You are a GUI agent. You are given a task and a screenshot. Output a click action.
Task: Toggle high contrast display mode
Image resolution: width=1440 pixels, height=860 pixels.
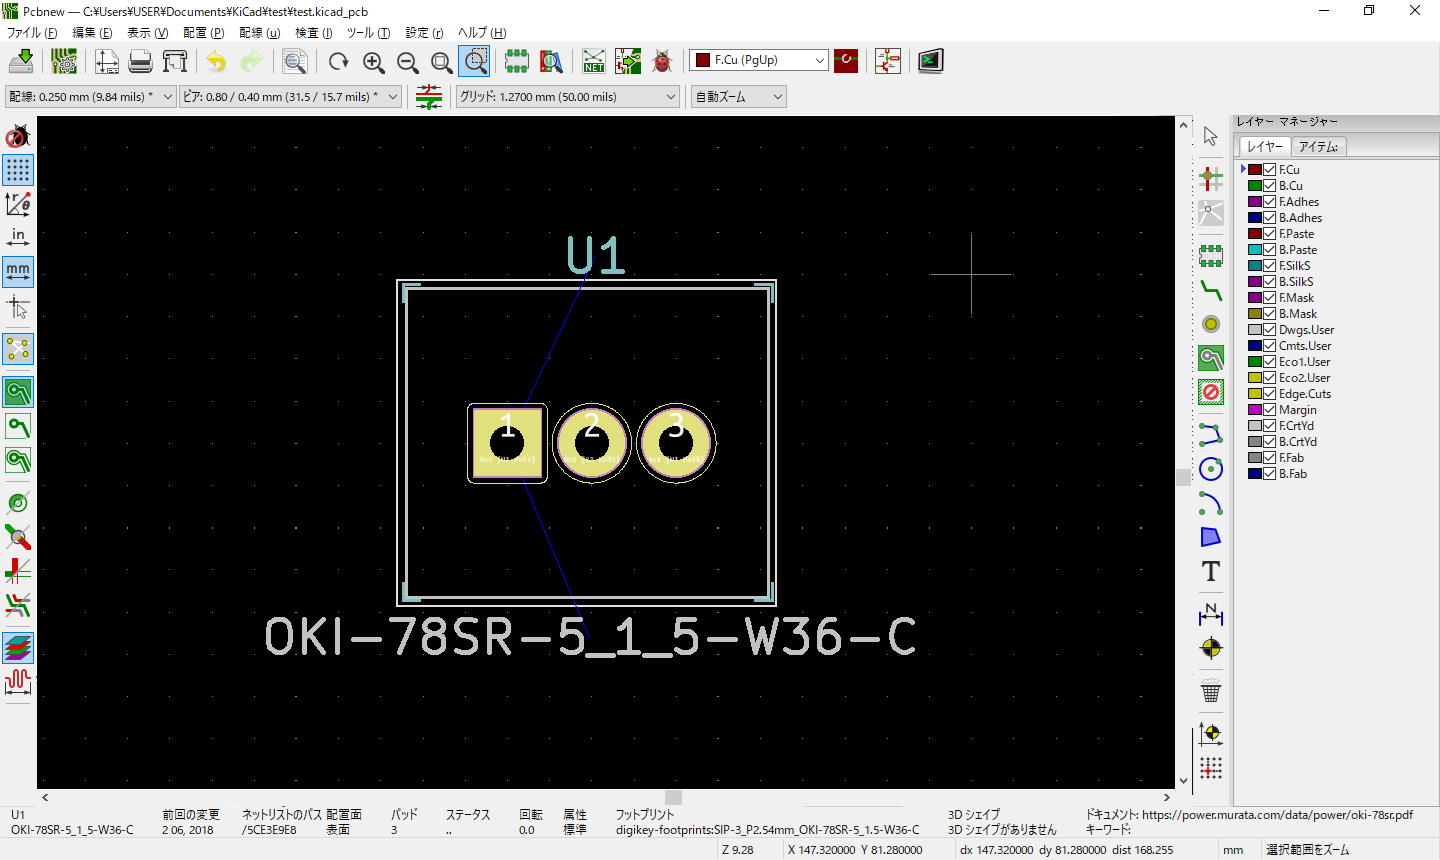(x=18, y=647)
